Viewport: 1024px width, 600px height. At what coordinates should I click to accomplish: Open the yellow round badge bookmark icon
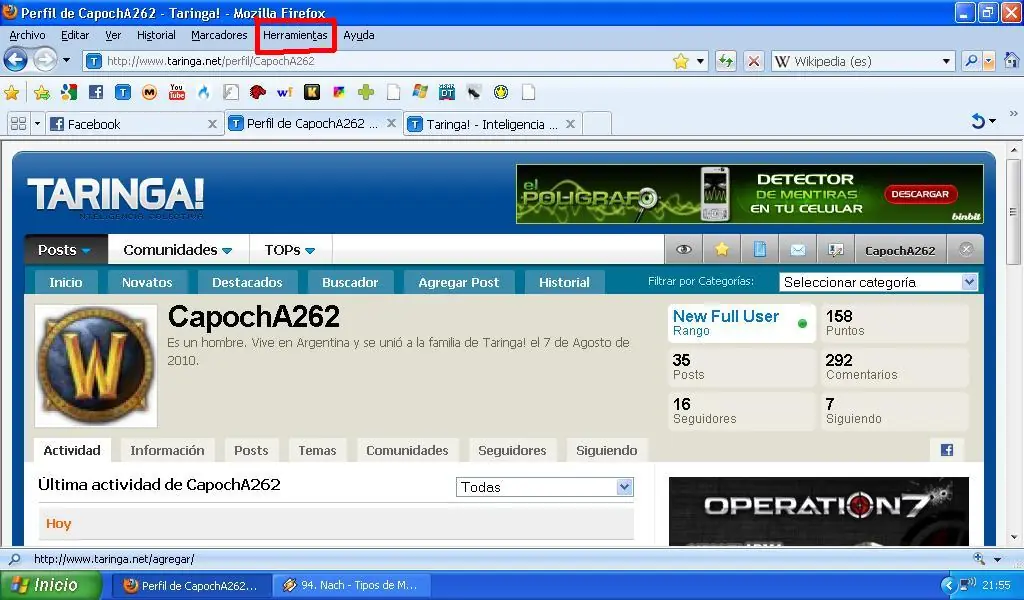coord(501,92)
